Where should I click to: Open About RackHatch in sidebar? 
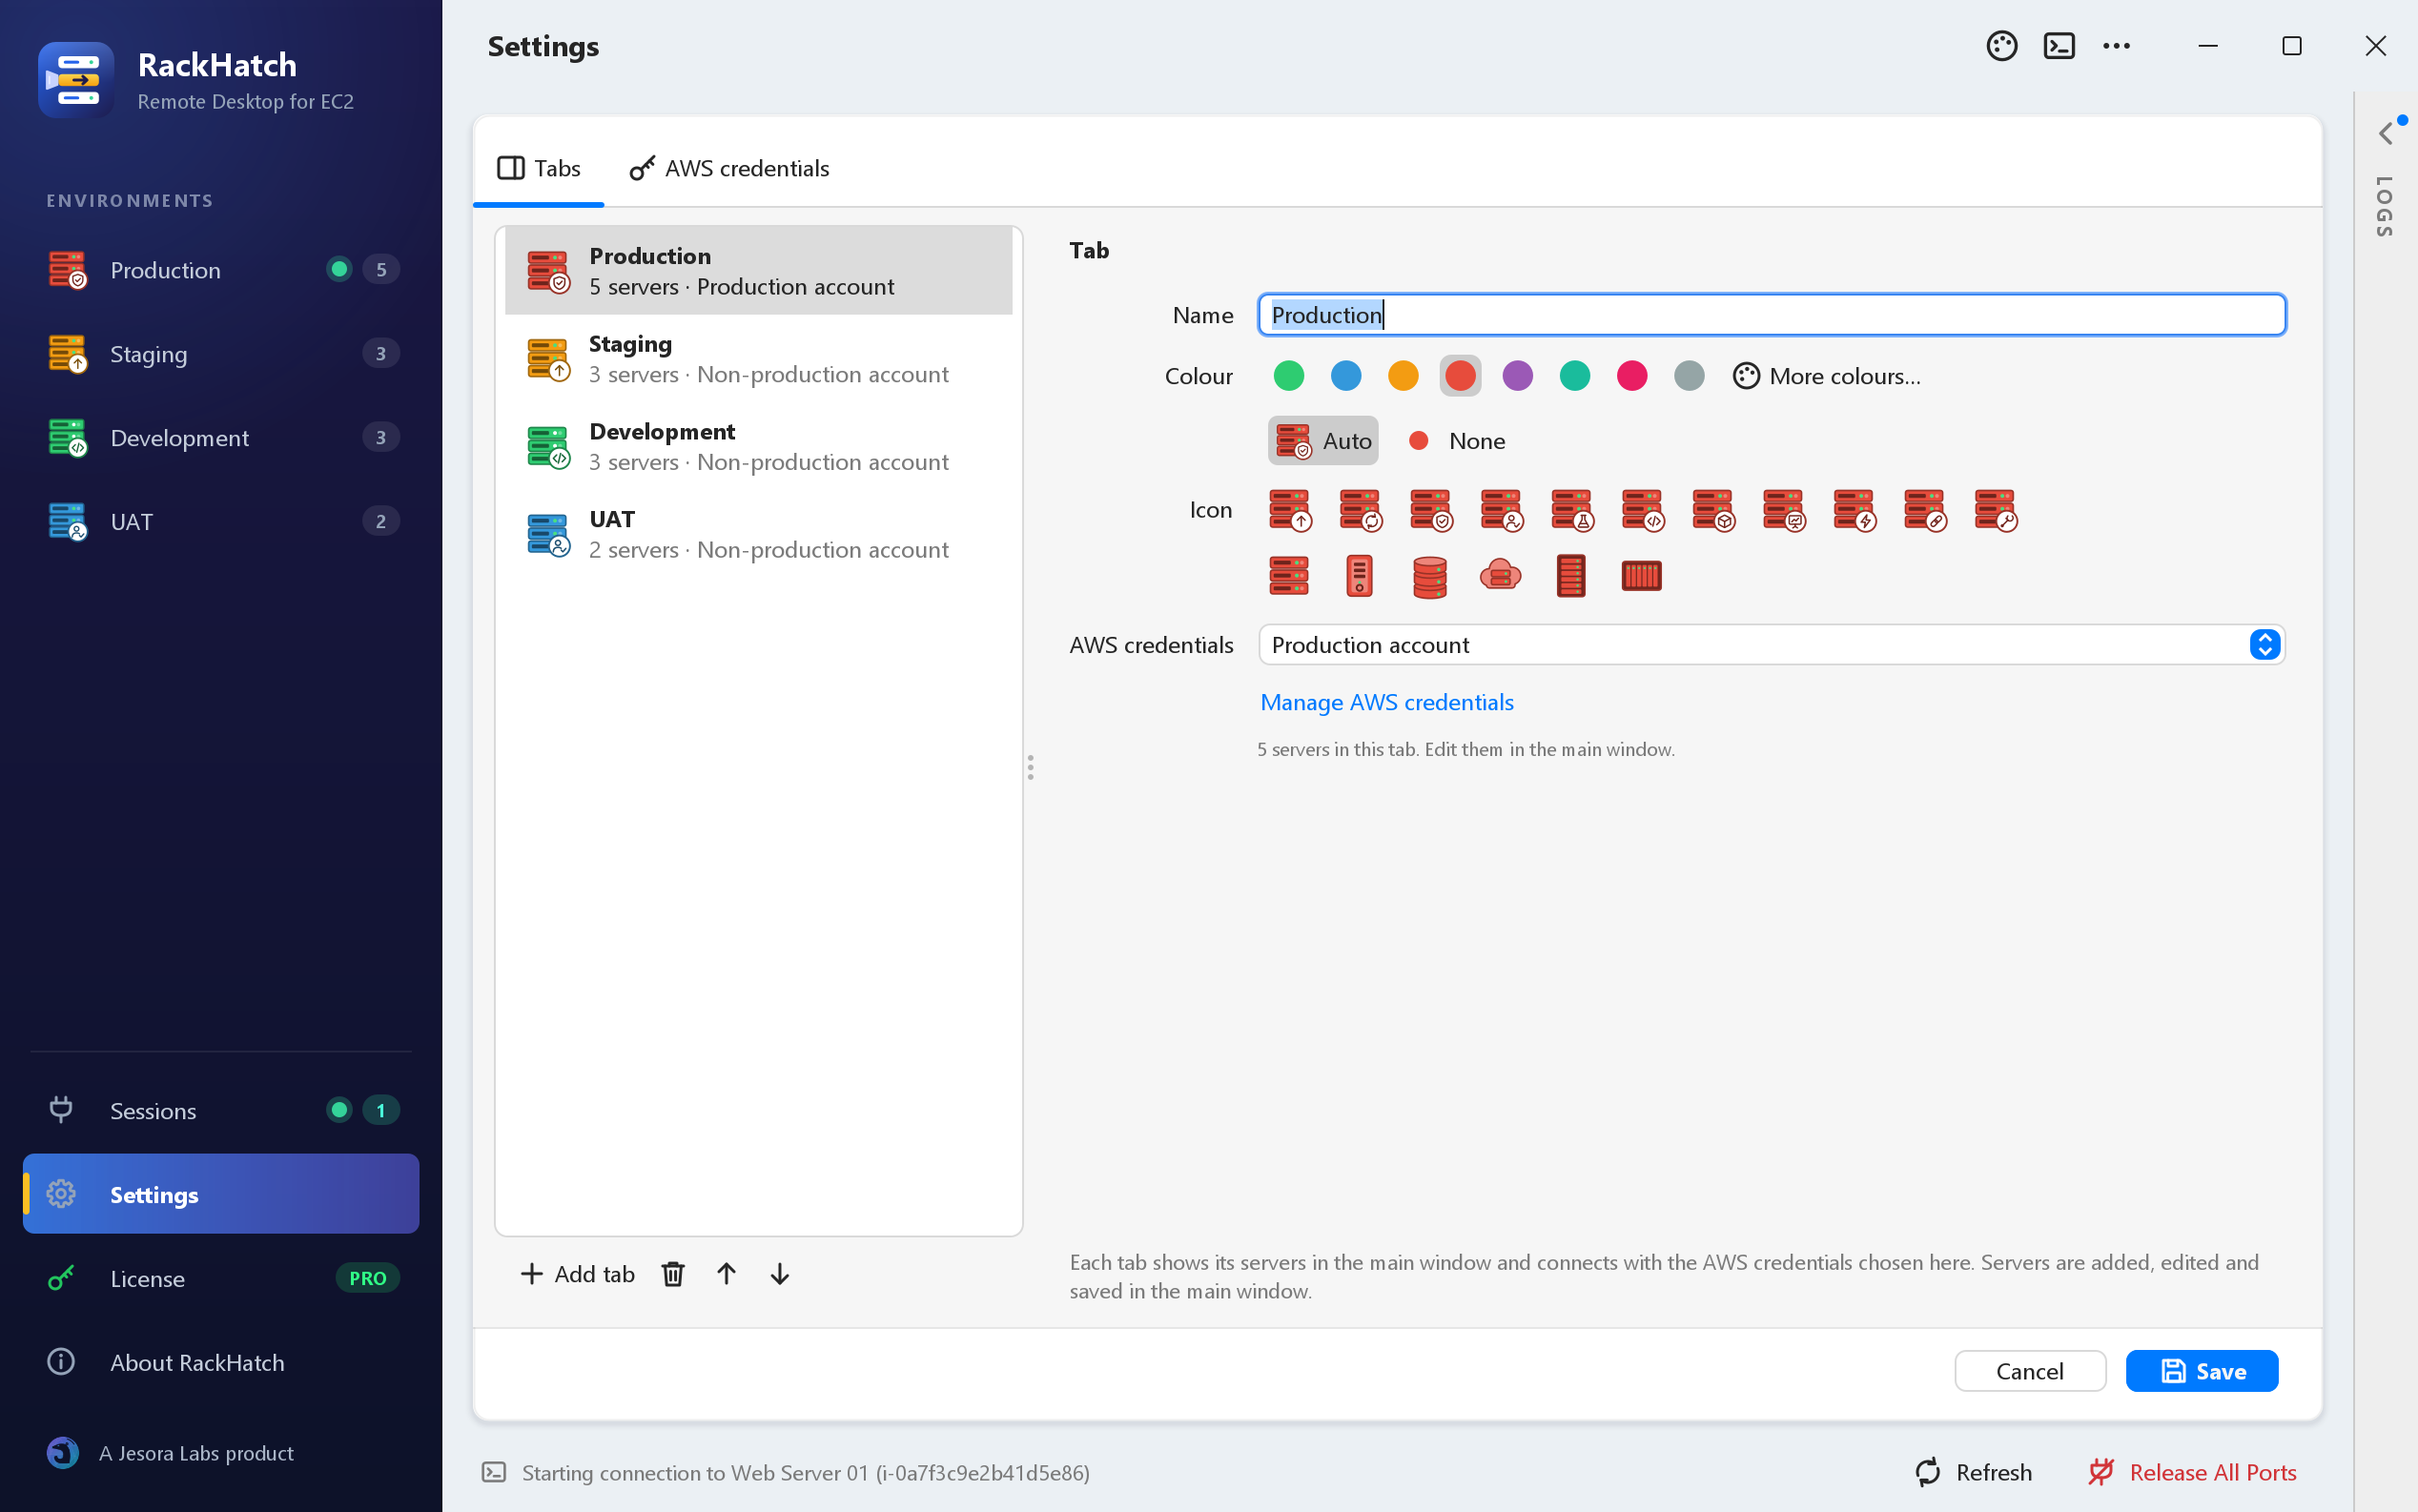(221, 1363)
